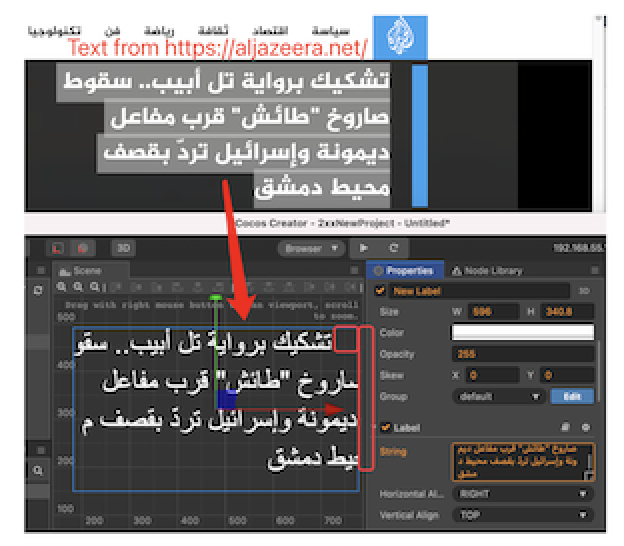Open the Properties panel menu icon
624x546 pixels.
coord(595,271)
